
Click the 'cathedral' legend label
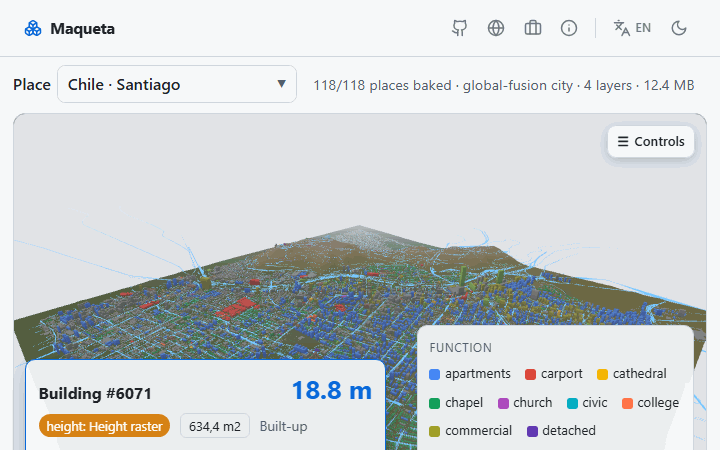coord(640,374)
